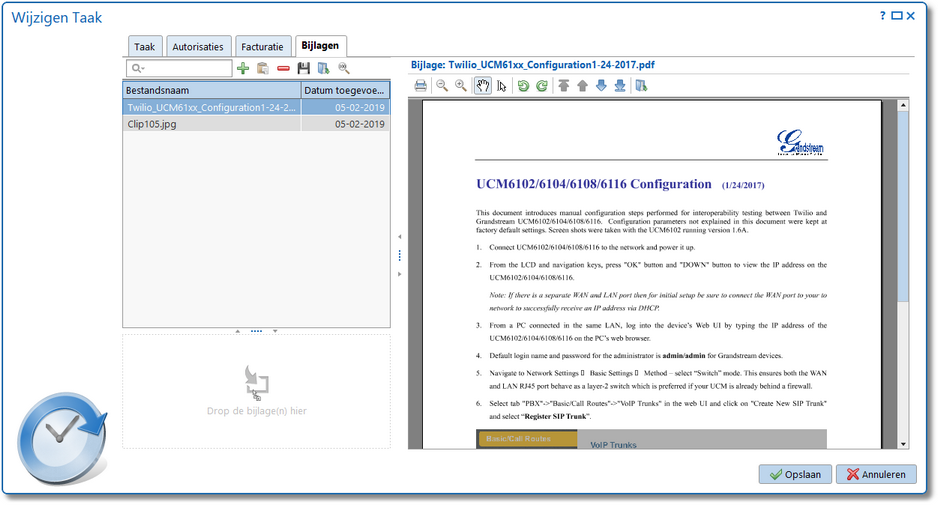
Task: Go to the next page
Action: point(601,86)
